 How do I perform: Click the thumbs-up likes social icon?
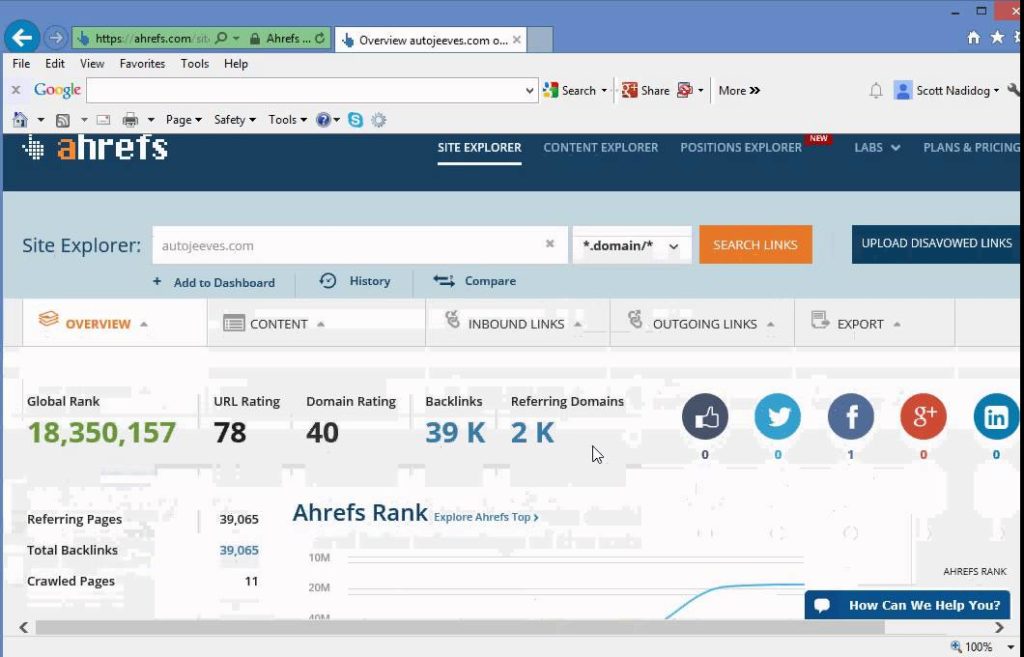pyautogui.click(x=705, y=416)
